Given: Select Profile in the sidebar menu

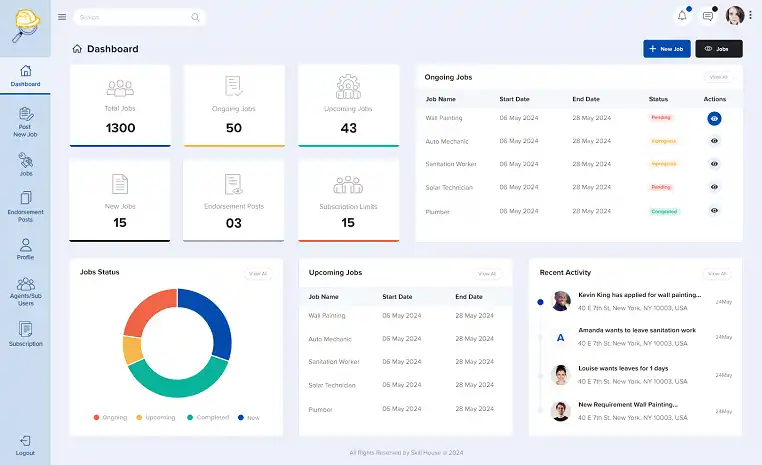Looking at the screenshot, I should point(25,249).
